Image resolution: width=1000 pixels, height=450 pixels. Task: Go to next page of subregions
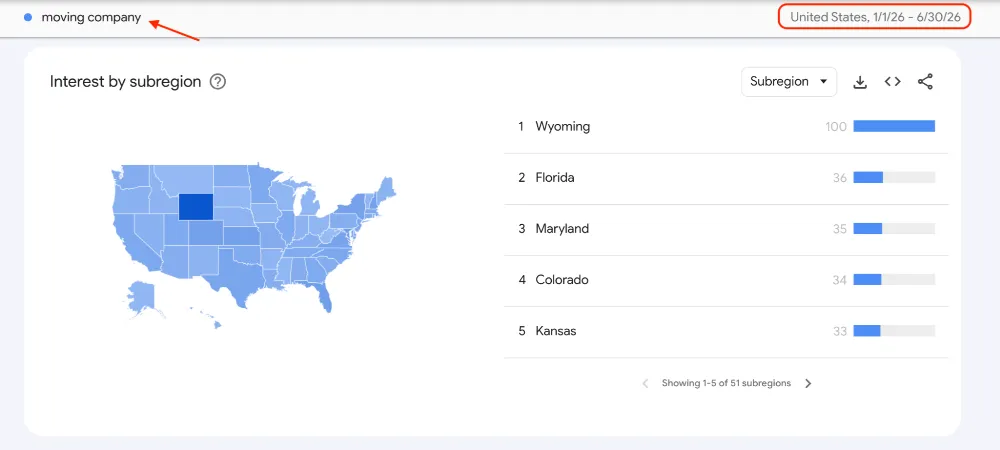tap(808, 383)
